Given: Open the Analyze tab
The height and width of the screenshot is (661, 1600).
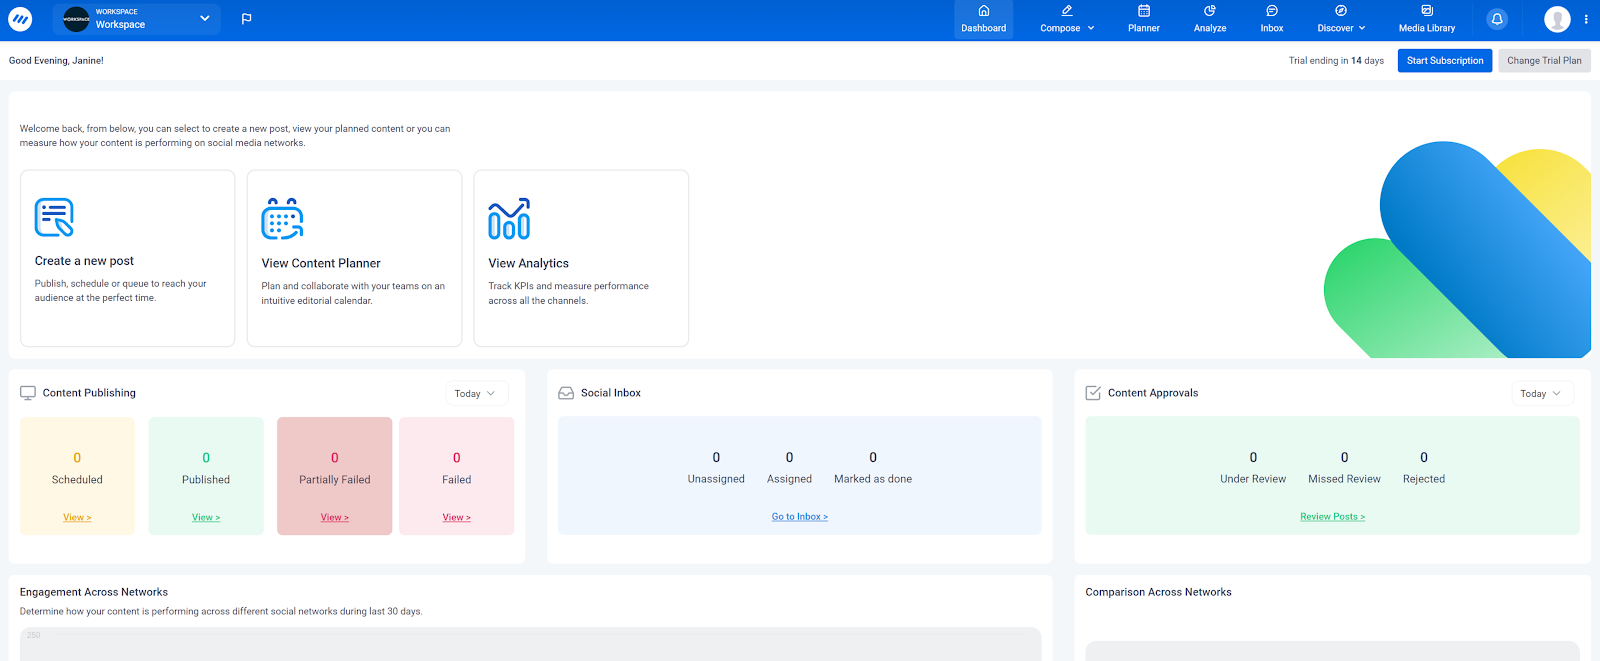Looking at the screenshot, I should (x=1210, y=19).
